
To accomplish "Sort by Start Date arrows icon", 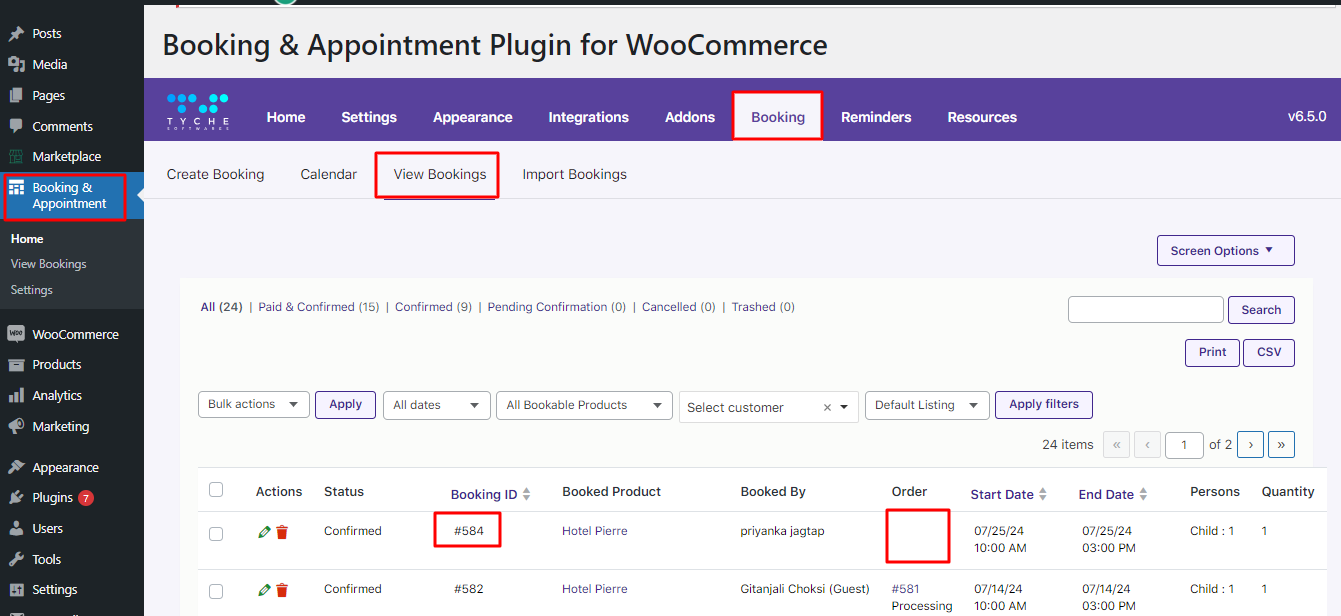I will [x=1043, y=494].
